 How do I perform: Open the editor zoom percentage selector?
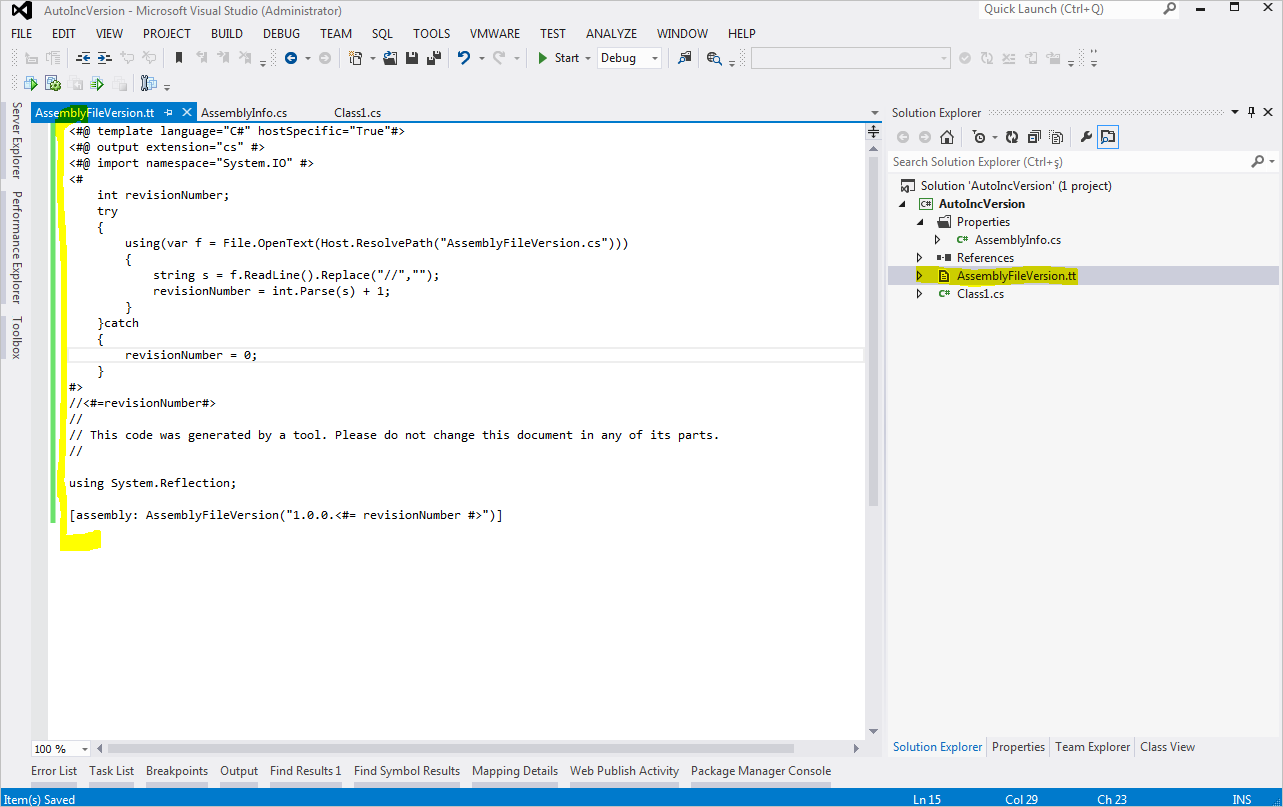(58, 748)
